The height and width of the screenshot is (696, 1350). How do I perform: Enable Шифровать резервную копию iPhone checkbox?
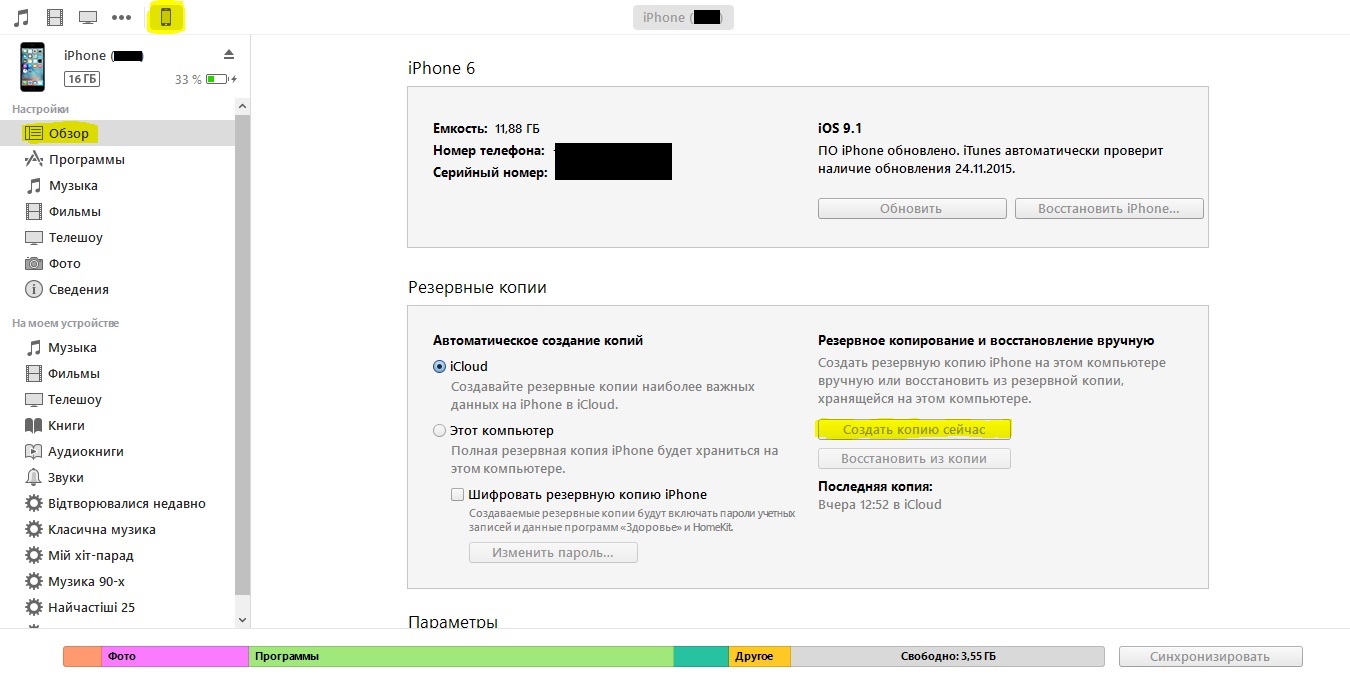pos(458,494)
